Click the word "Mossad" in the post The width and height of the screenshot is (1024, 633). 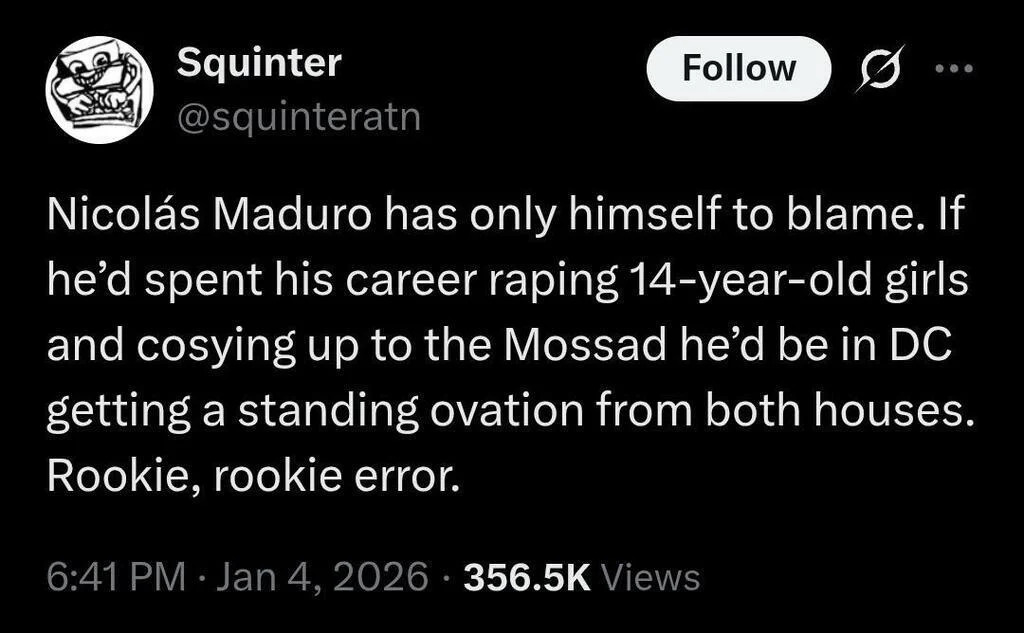[583, 347]
